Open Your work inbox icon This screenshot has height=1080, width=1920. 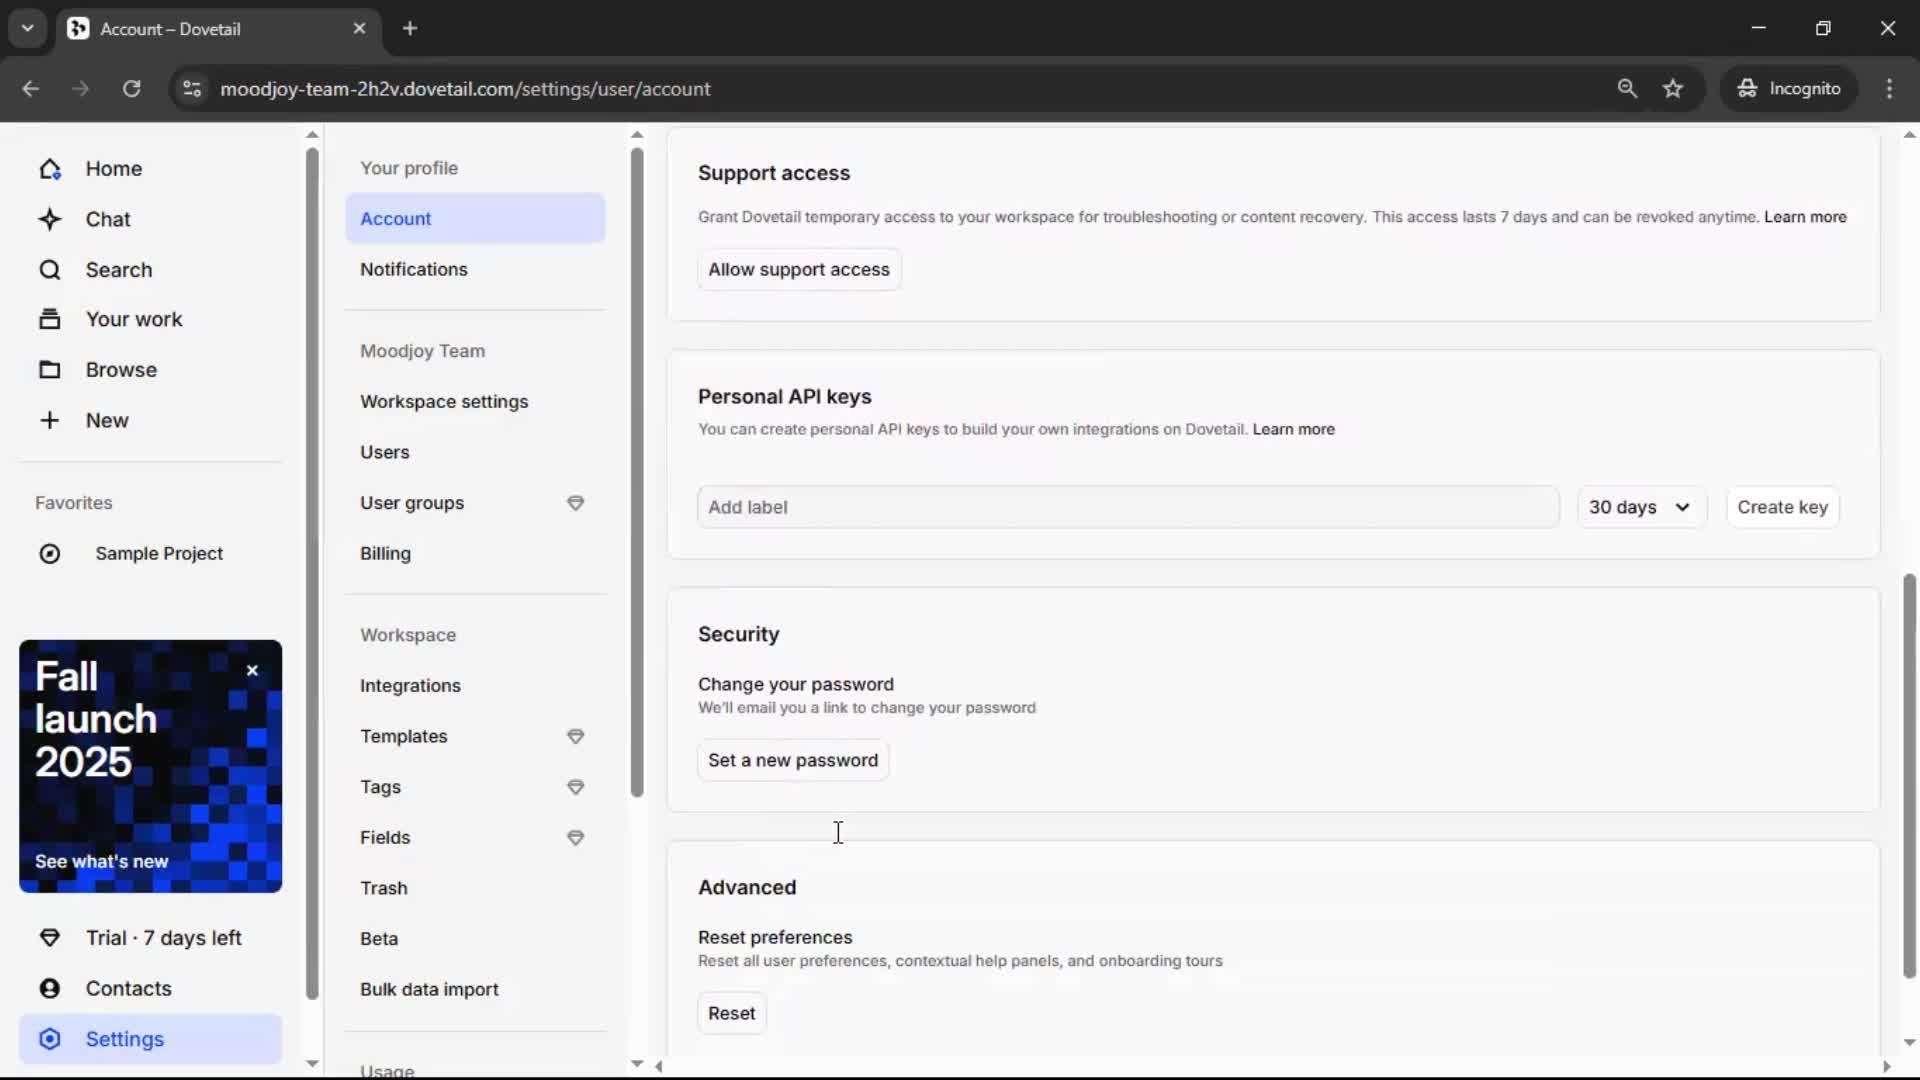point(50,319)
